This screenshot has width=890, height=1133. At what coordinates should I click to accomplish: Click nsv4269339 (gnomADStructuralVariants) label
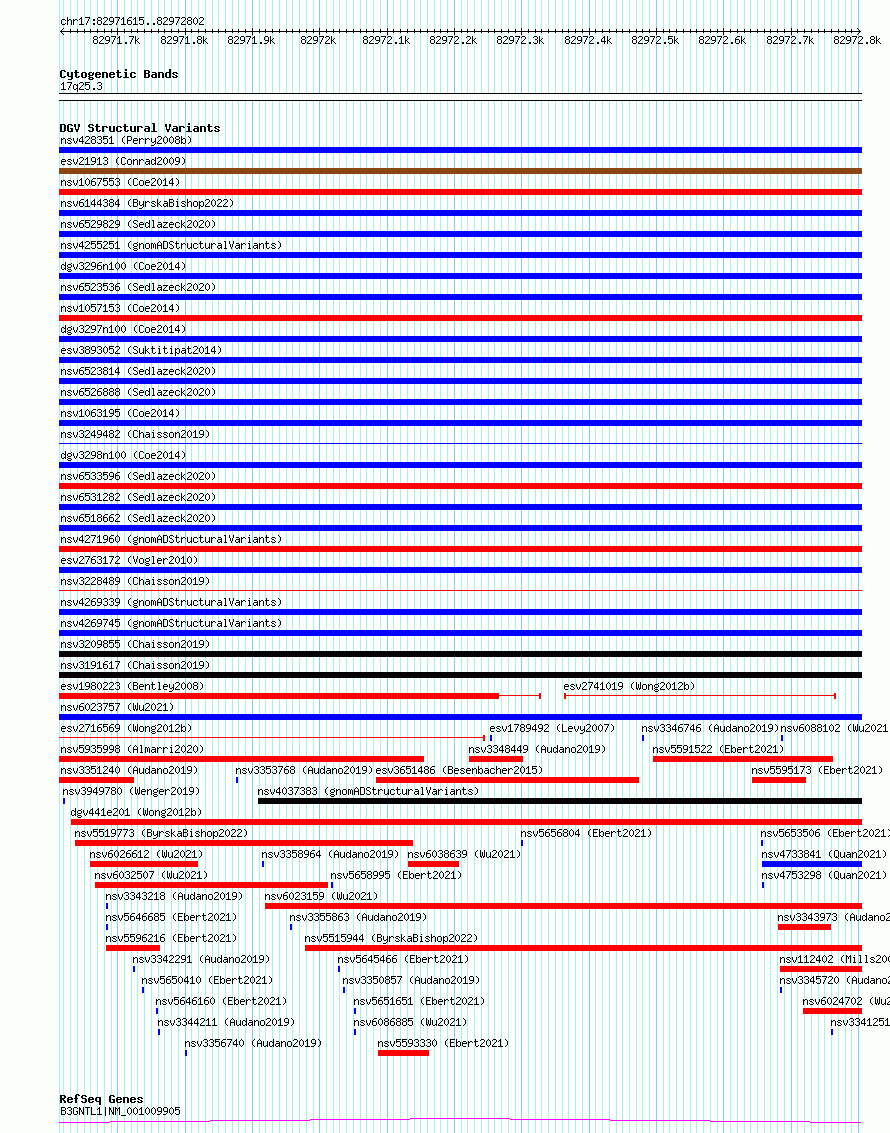171,602
